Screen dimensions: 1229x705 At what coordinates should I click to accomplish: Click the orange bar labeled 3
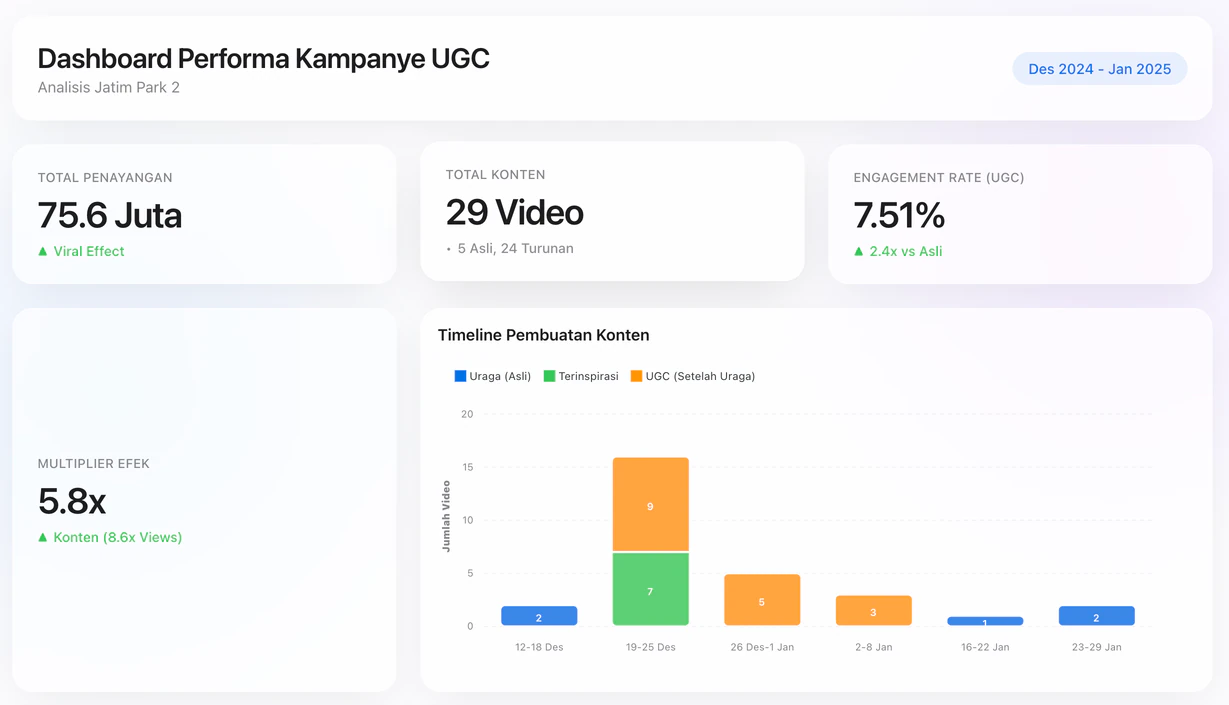pyautogui.click(x=874, y=611)
